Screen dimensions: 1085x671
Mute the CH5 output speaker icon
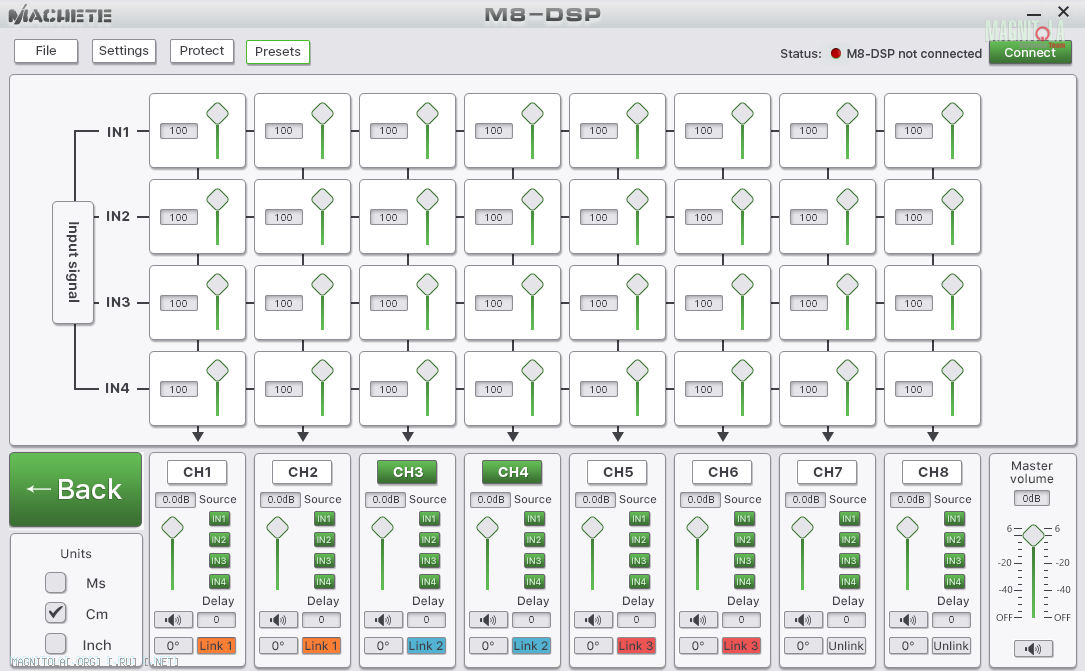tap(593, 620)
